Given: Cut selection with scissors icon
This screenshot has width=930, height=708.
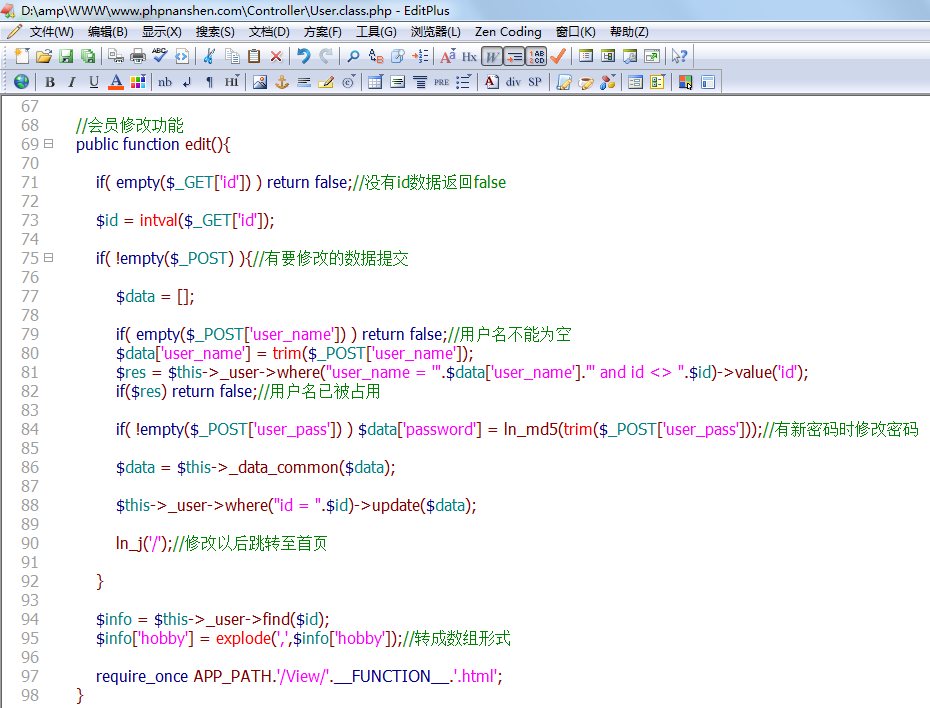Looking at the screenshot, I should click(x=209, y=56).
